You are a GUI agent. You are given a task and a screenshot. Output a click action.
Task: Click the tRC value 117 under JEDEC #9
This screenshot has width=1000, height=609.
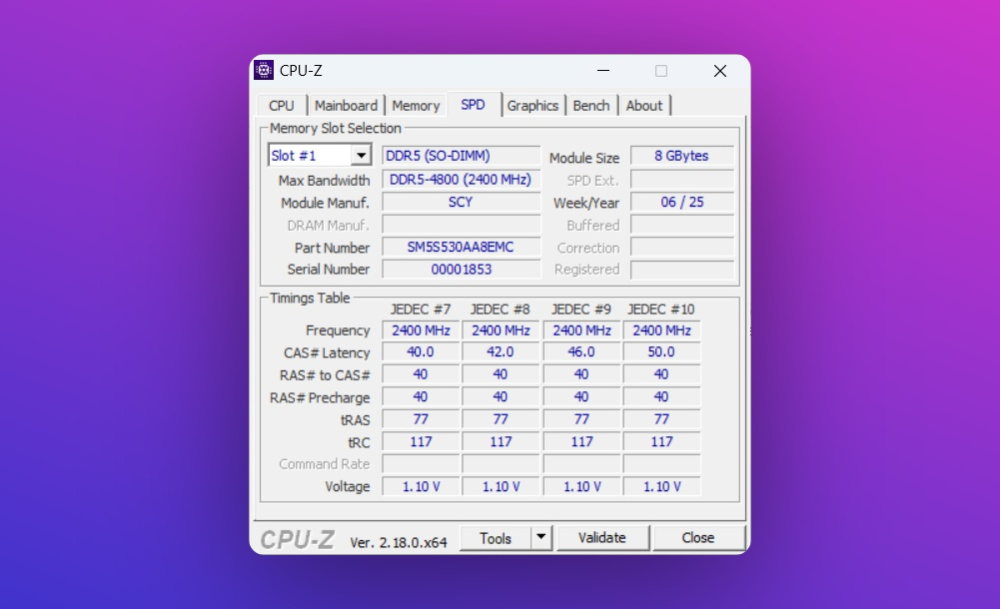[581, 442]
